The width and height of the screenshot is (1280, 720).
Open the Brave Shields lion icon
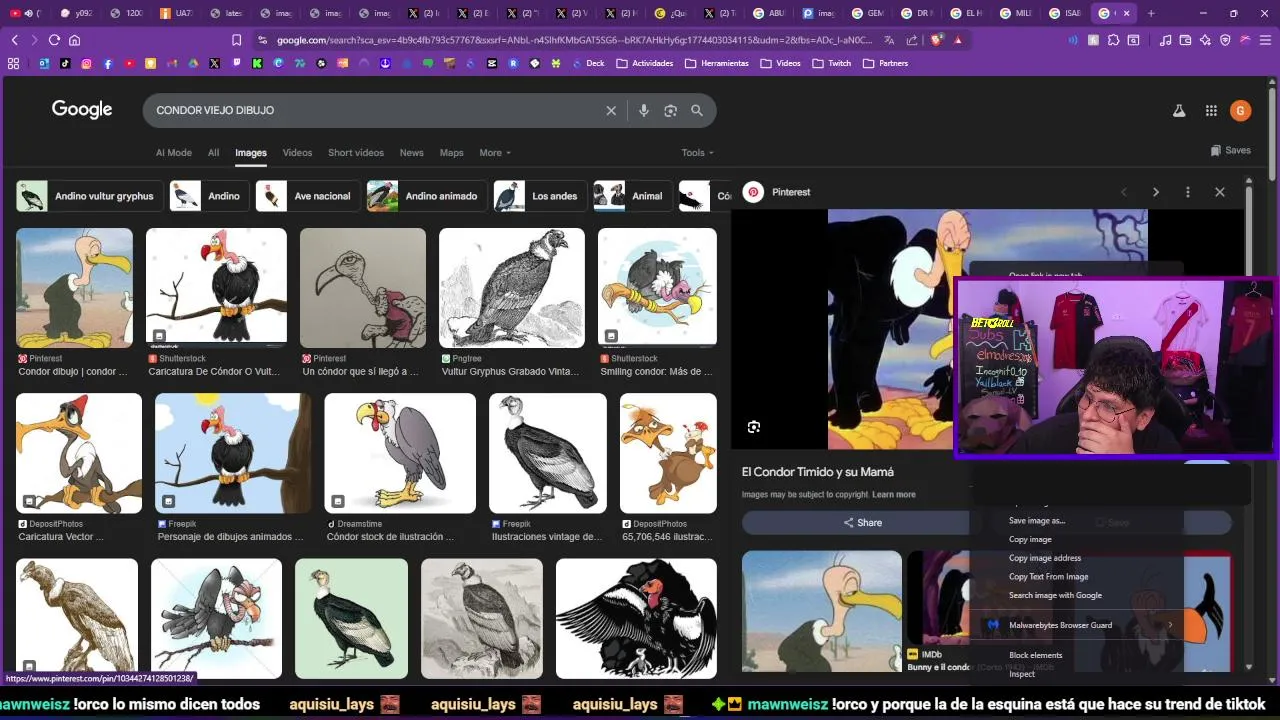coord(937,40)
